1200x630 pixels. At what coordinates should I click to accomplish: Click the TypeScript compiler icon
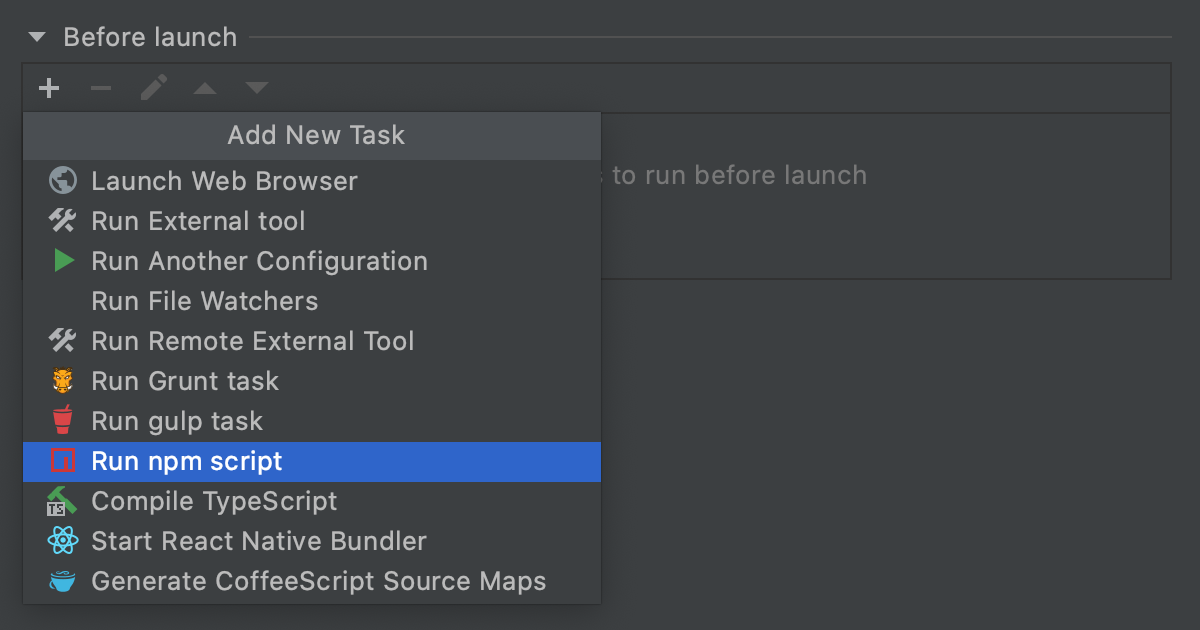pyautogui.click(x=62, y=501)
